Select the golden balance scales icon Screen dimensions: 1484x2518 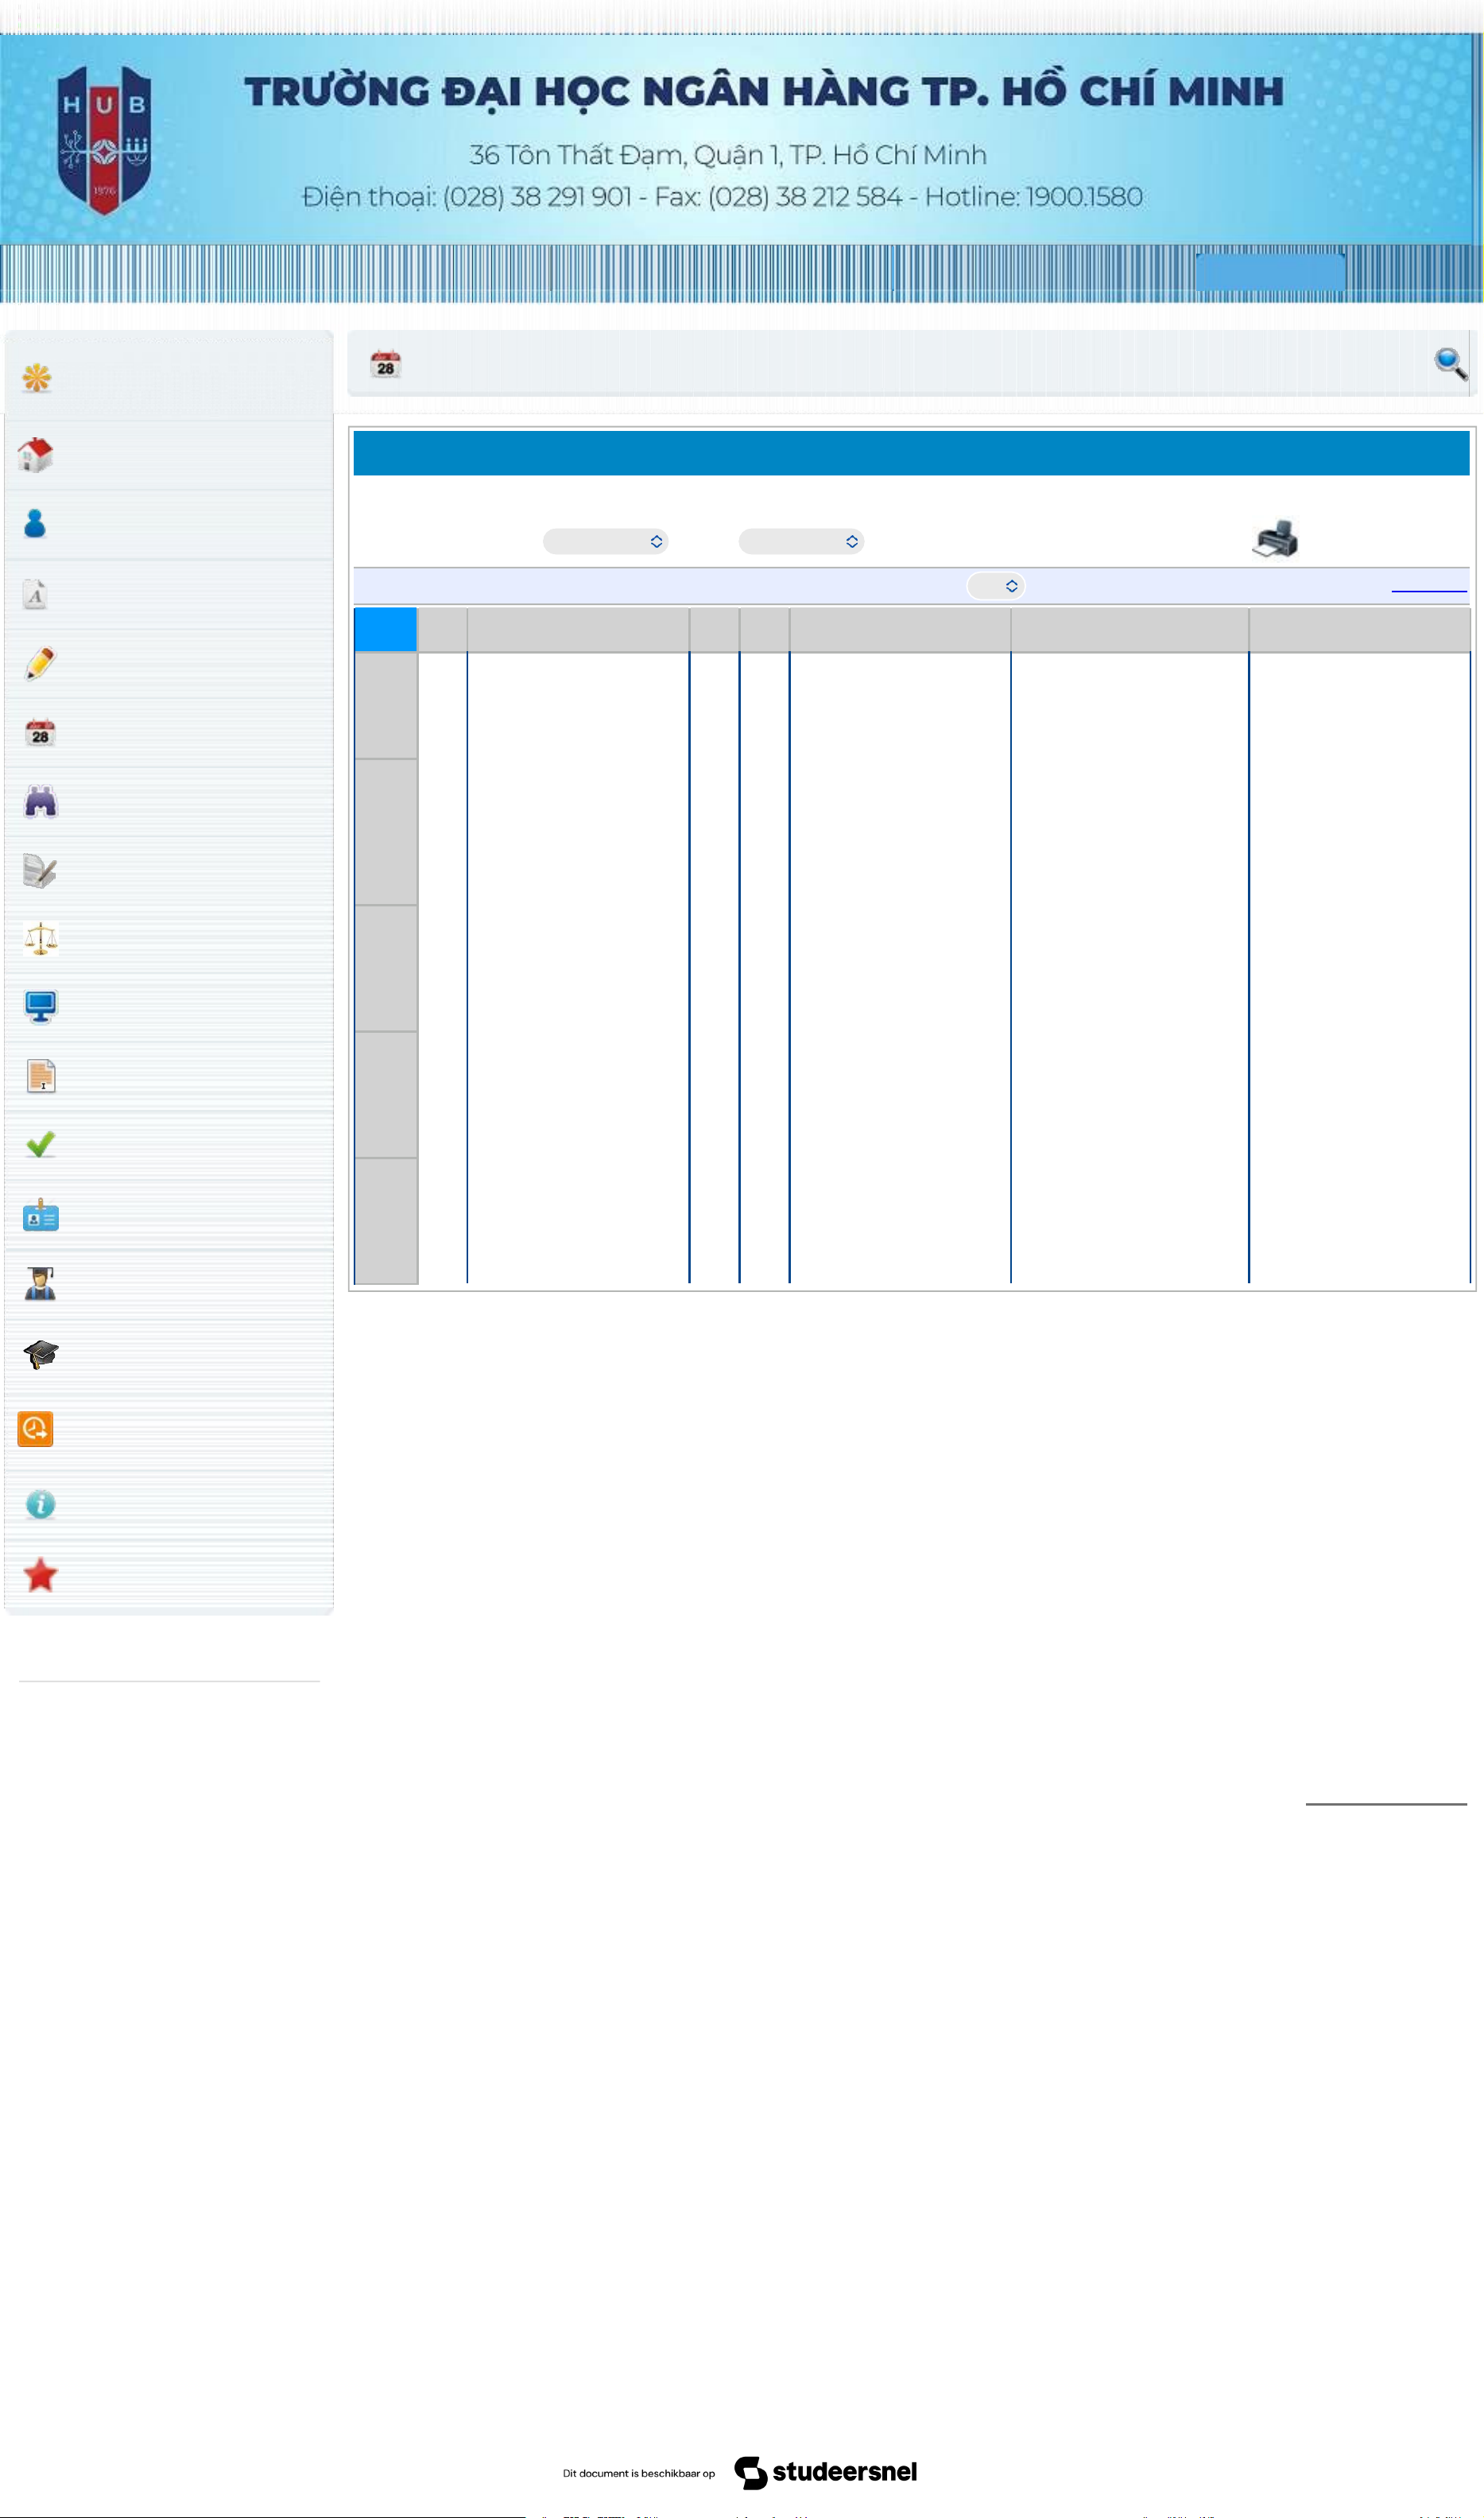click(40, 939)
